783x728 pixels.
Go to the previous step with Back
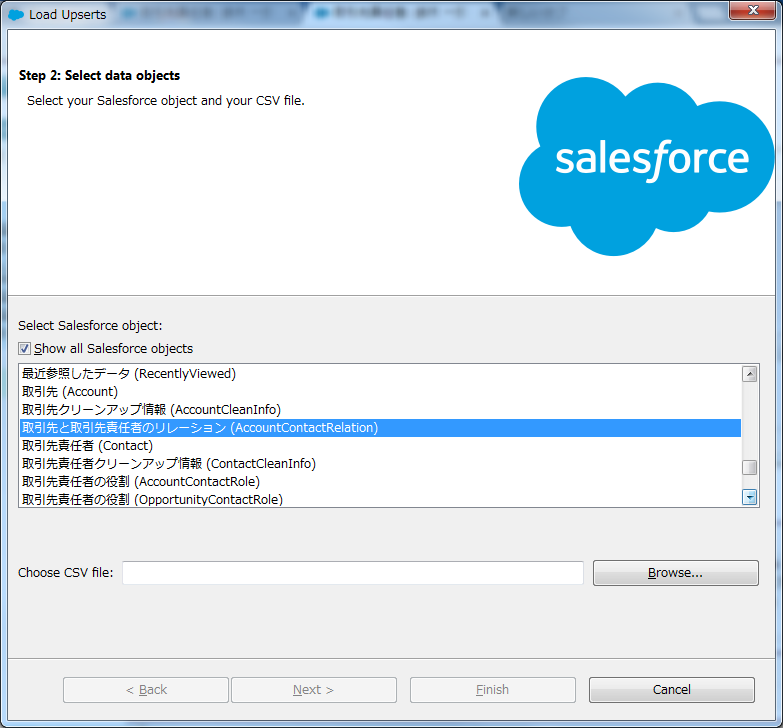coord(146,690)
